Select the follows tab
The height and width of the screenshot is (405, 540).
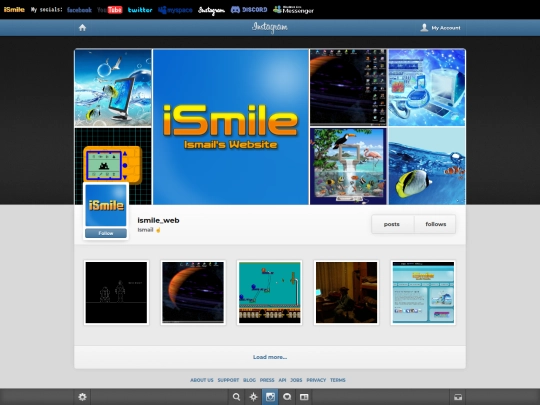point(436,224)
